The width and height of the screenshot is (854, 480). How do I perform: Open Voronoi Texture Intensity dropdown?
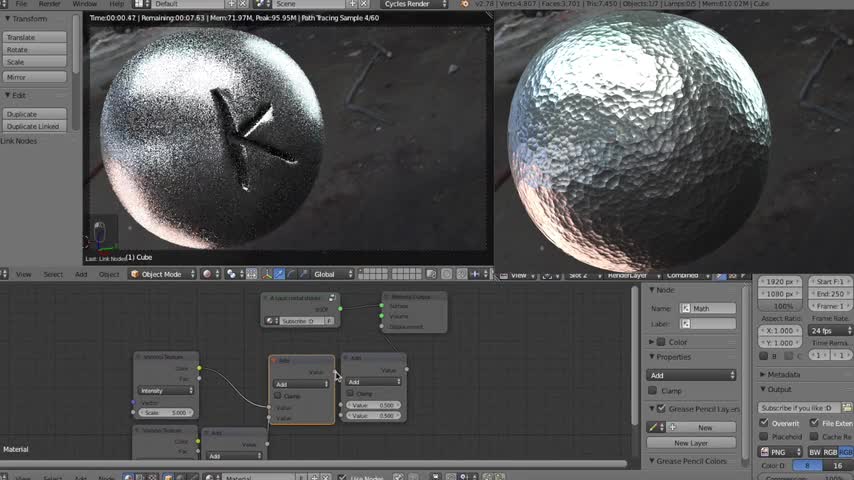coord(165,390)
